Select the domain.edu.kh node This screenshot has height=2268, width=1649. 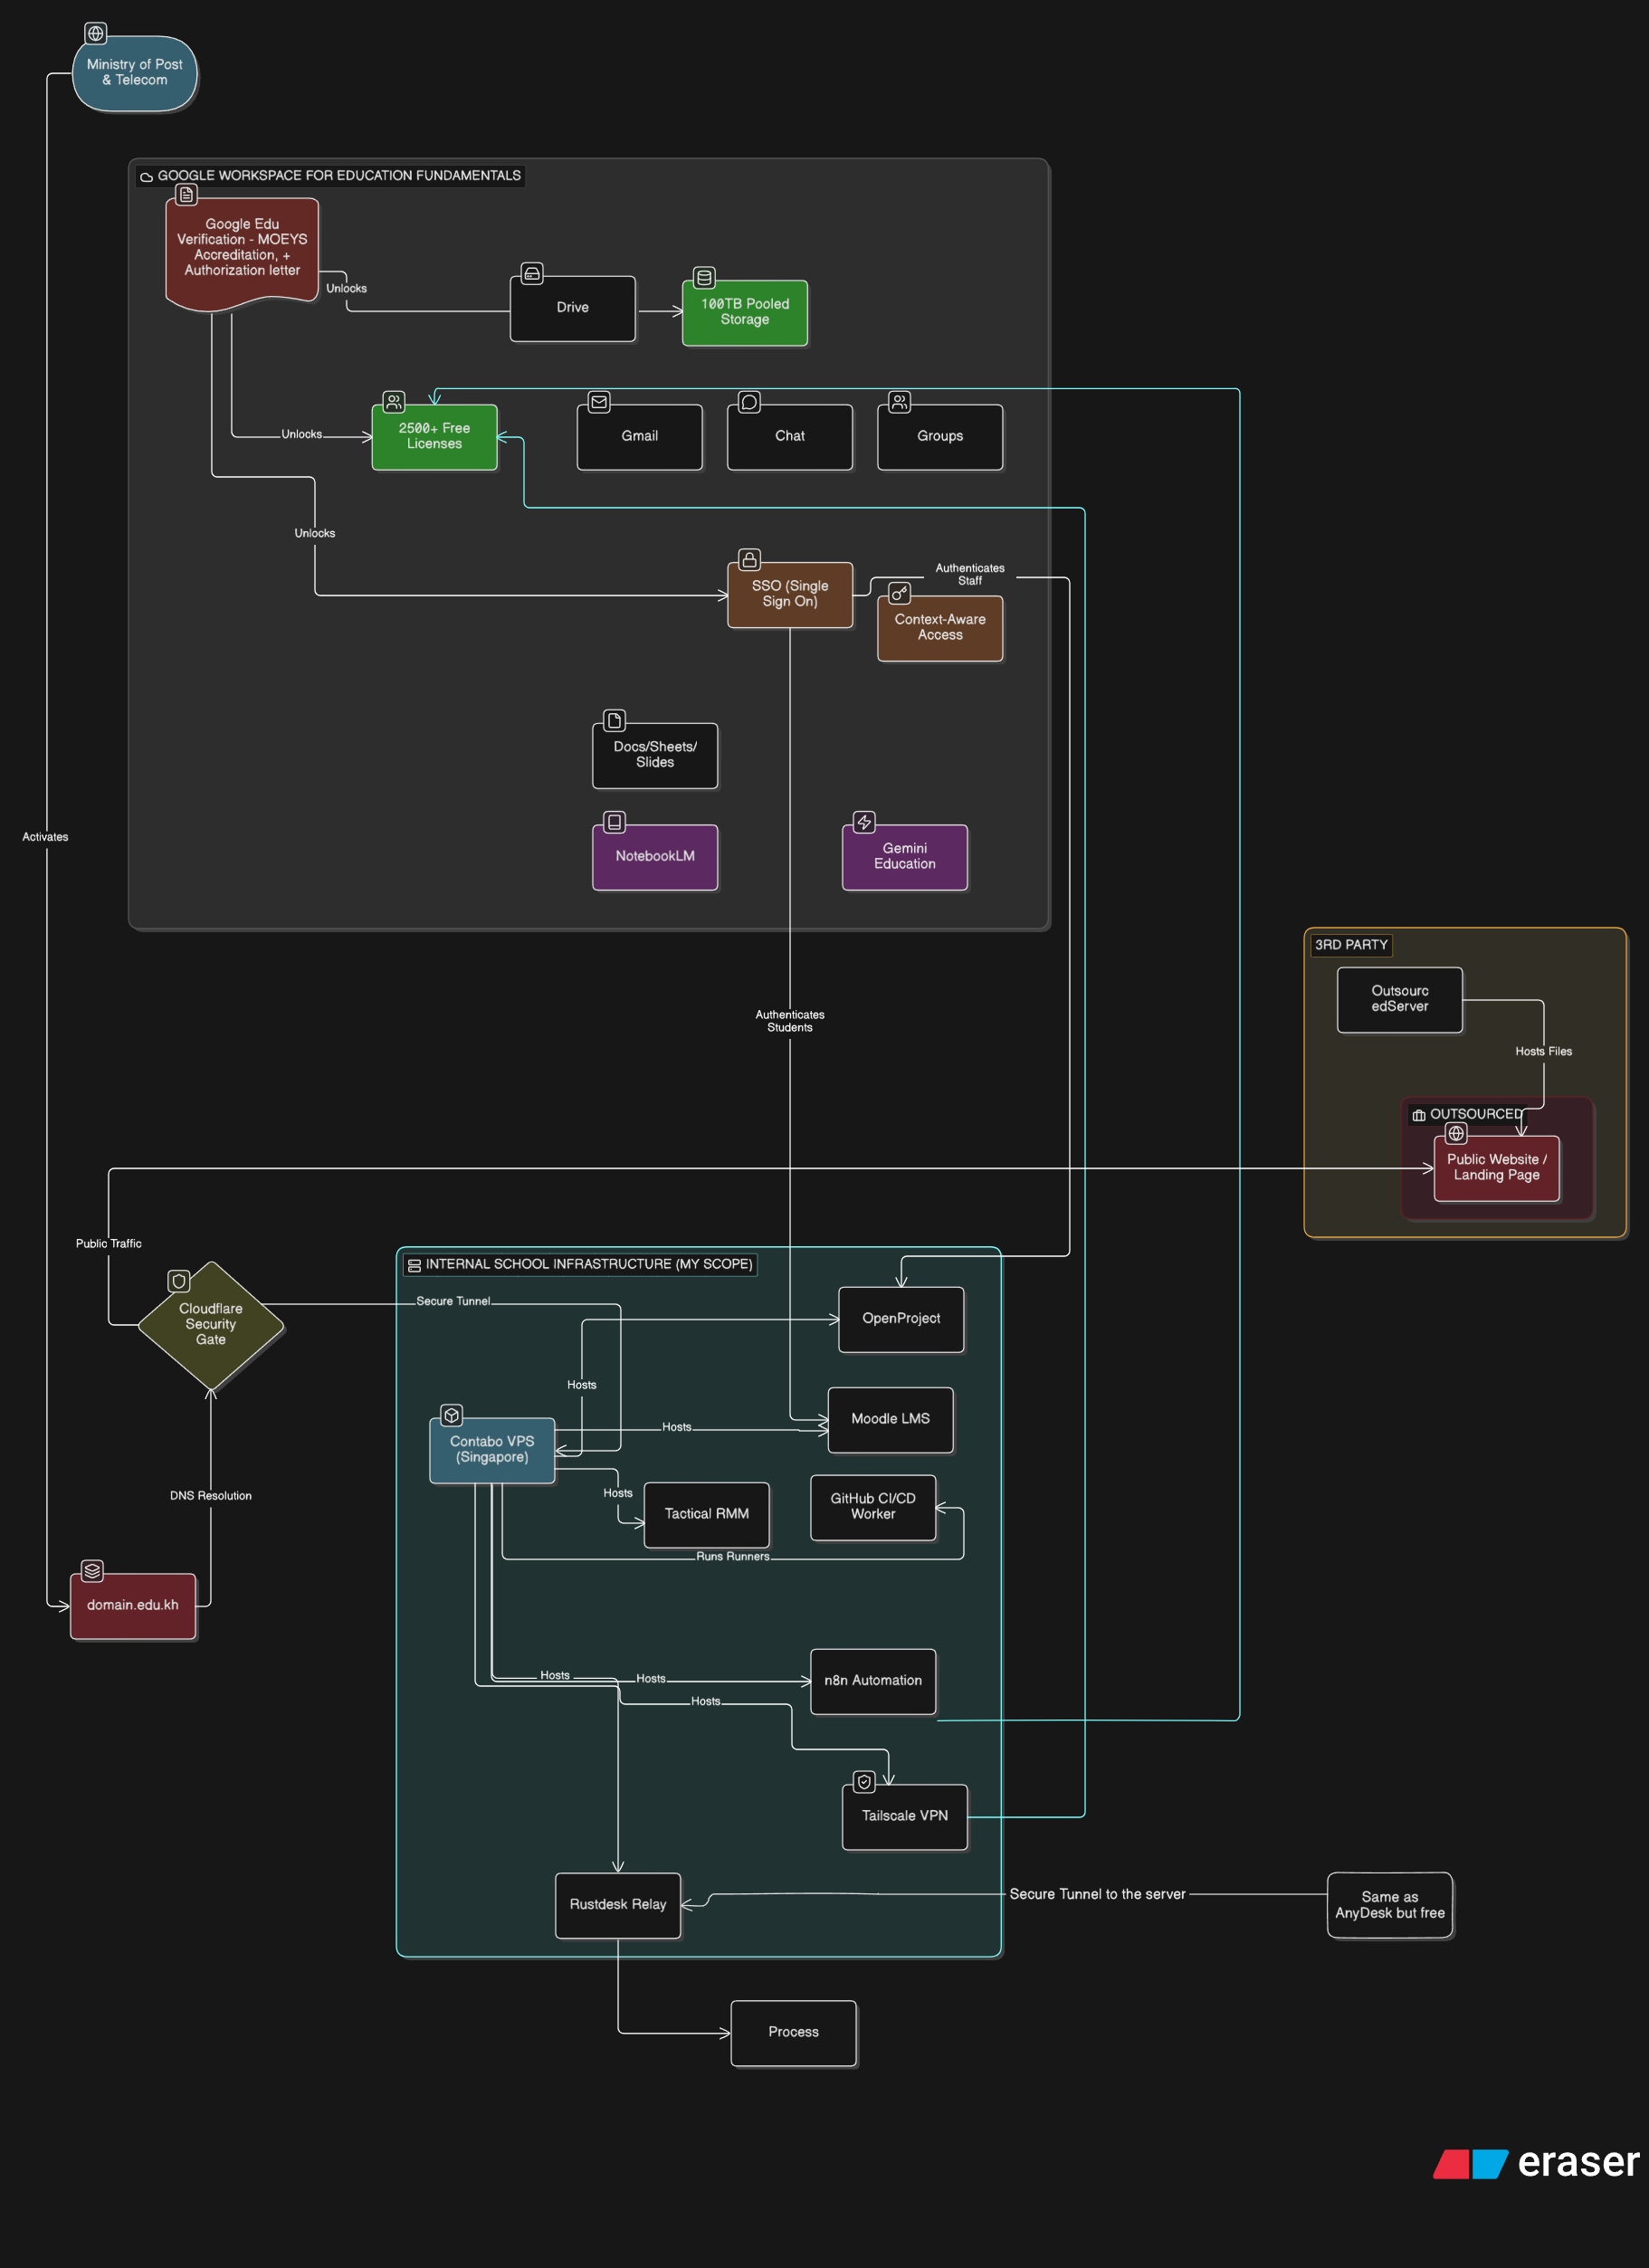pyautogui.click(x=132, y=1606)
